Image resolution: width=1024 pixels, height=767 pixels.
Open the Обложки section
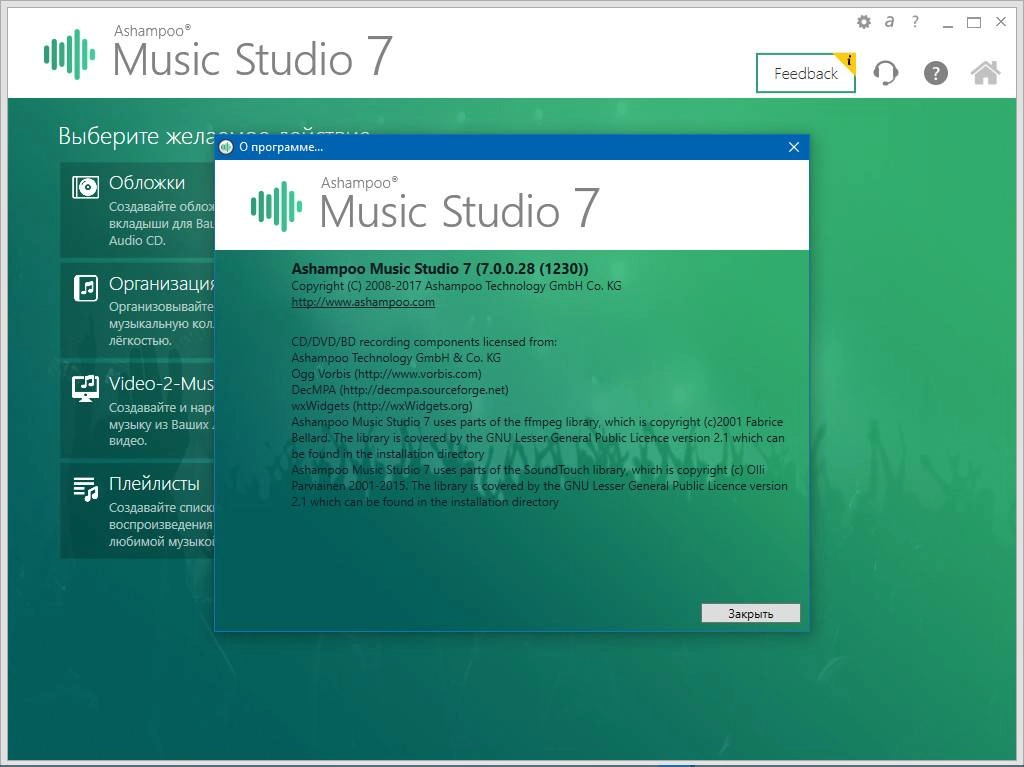click(138, 210)
